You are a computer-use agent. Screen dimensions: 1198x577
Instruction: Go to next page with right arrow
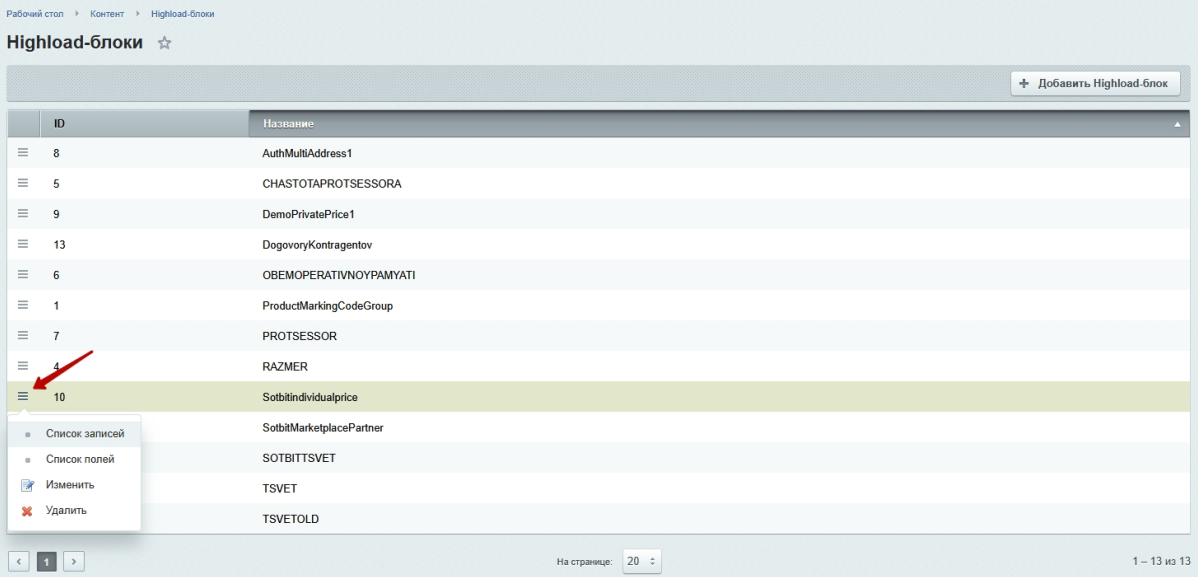74,562
